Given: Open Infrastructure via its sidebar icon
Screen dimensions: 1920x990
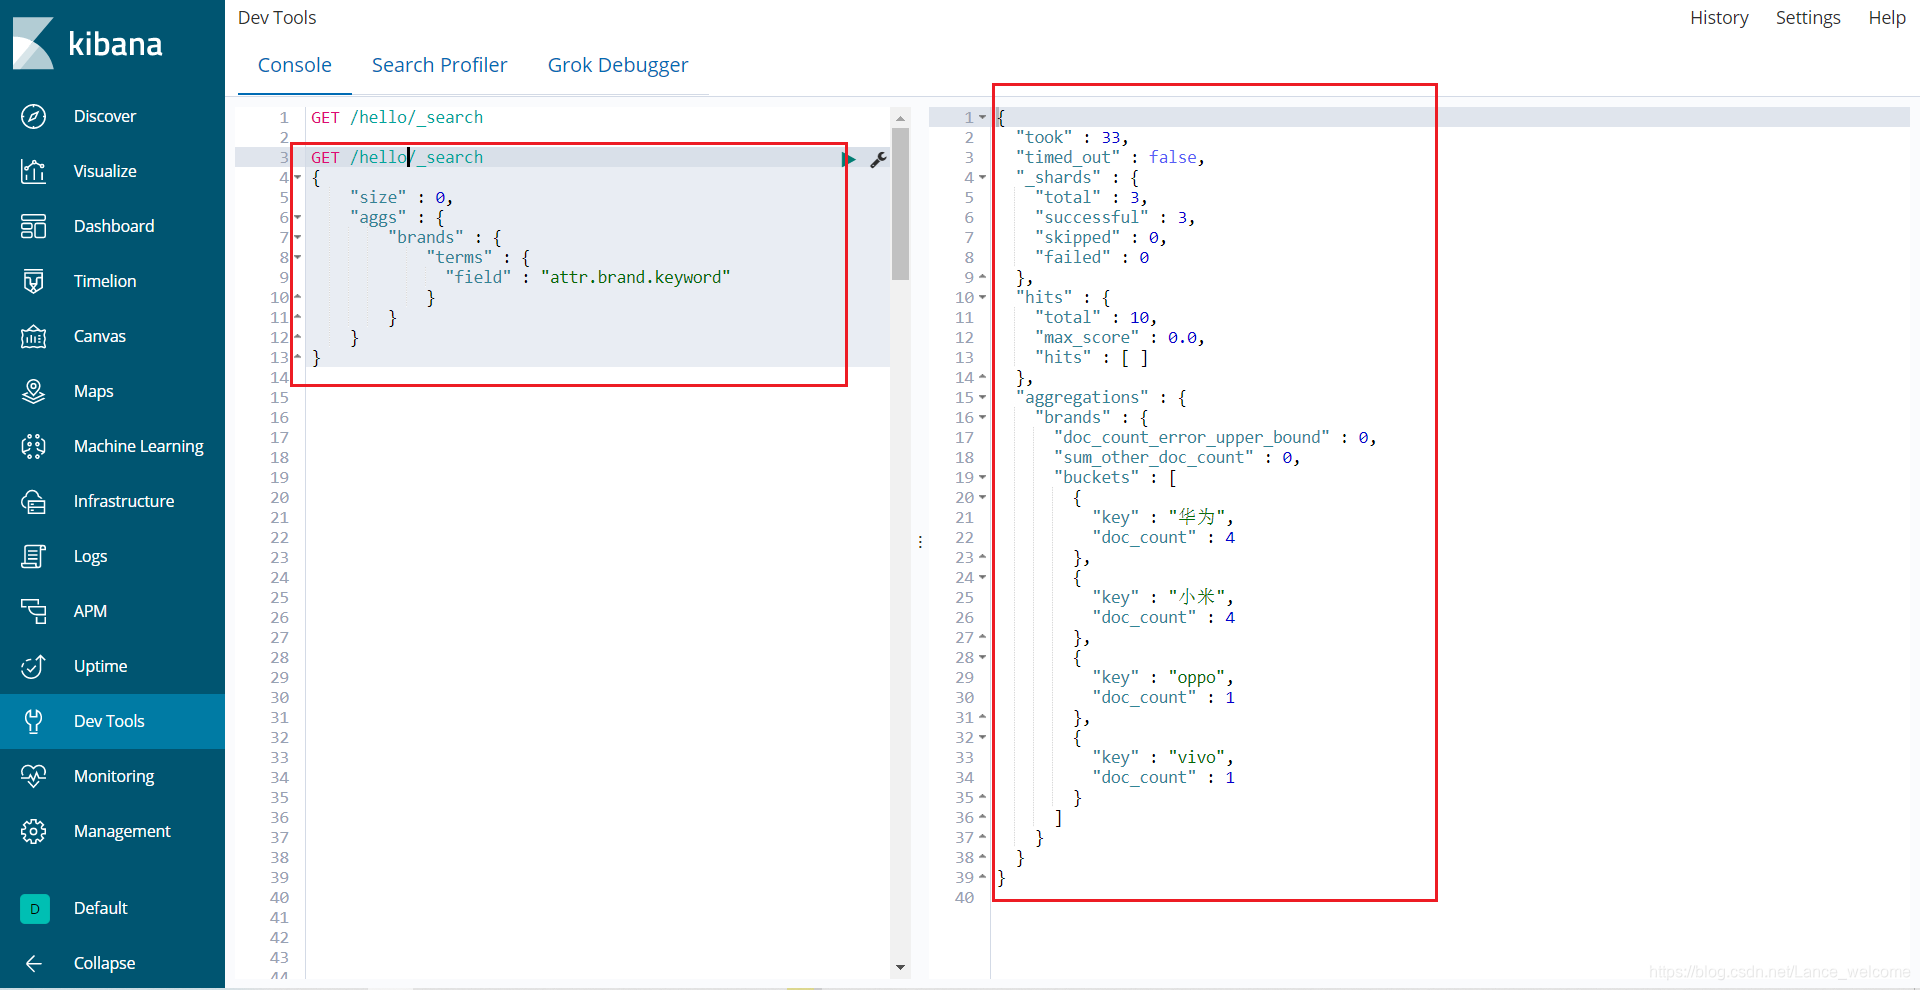Looking at the screenshot, I should tap(33, 501).
